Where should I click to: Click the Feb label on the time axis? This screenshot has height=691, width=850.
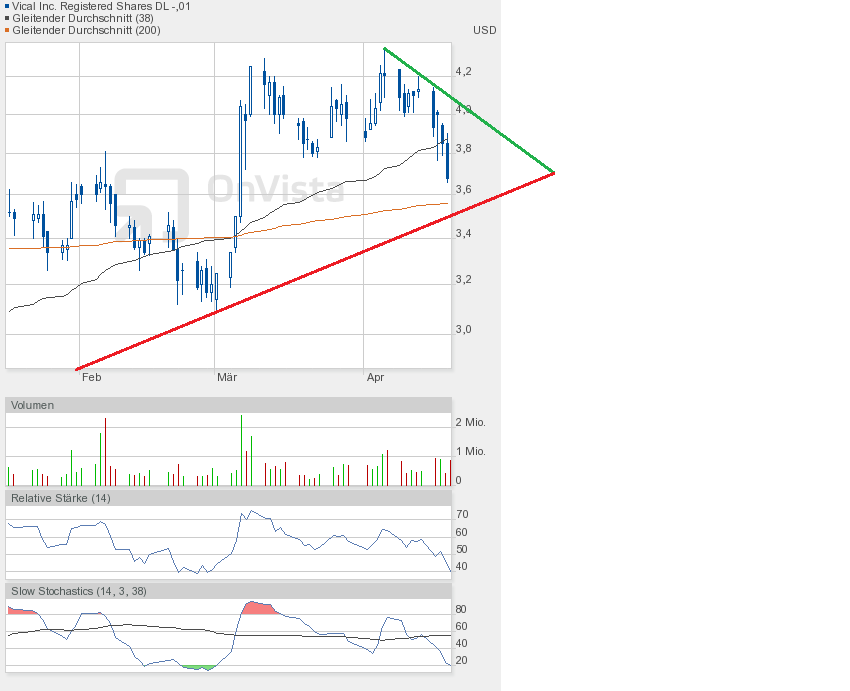point(91,377)
